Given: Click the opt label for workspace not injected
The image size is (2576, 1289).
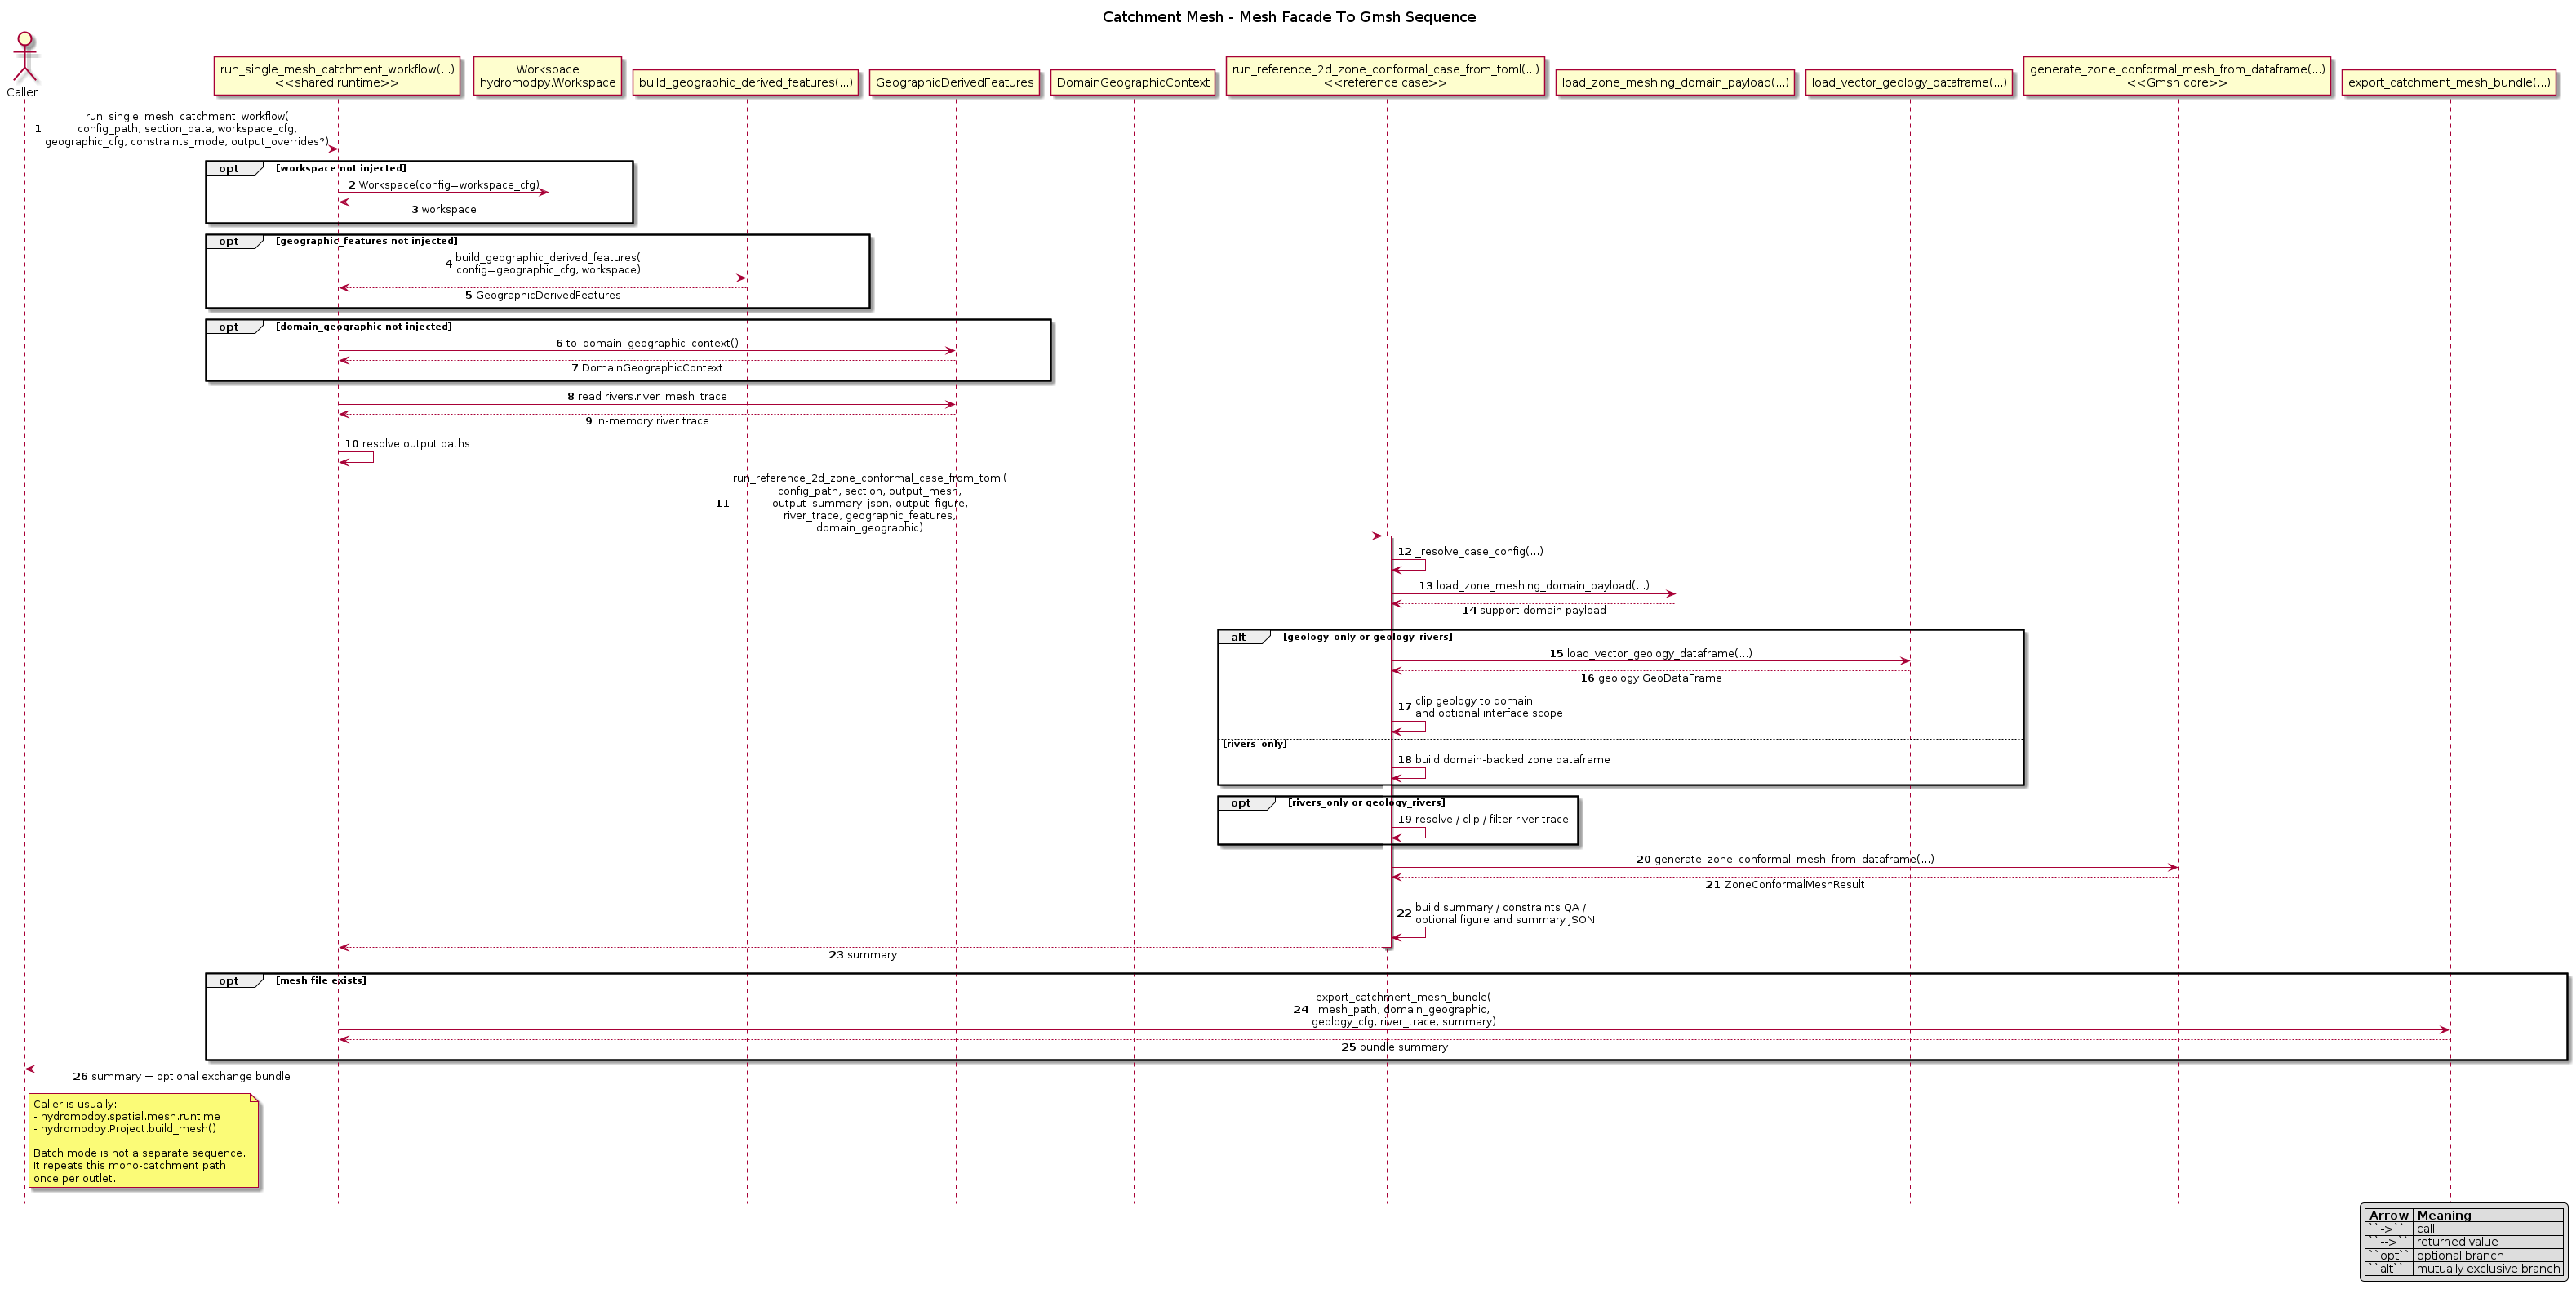Looking at the screenshot, I should point(229,169).
